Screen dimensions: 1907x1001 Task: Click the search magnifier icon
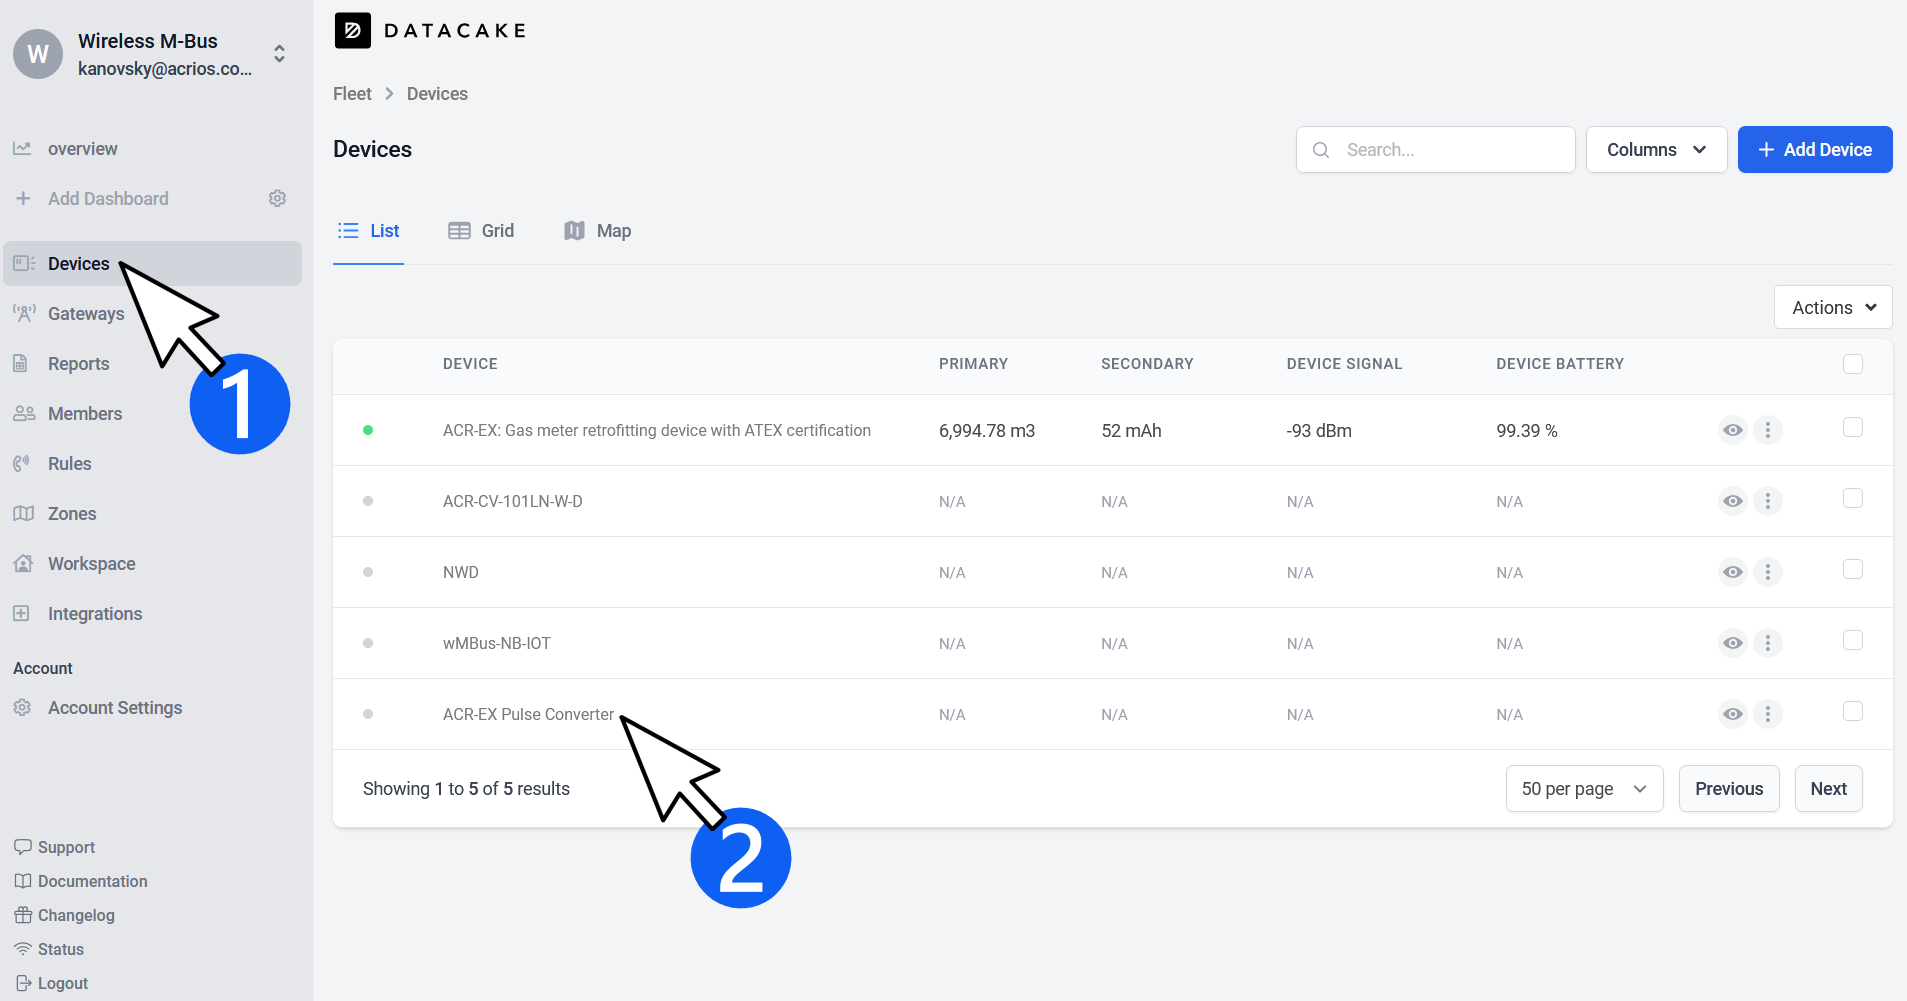point(1321,150)
